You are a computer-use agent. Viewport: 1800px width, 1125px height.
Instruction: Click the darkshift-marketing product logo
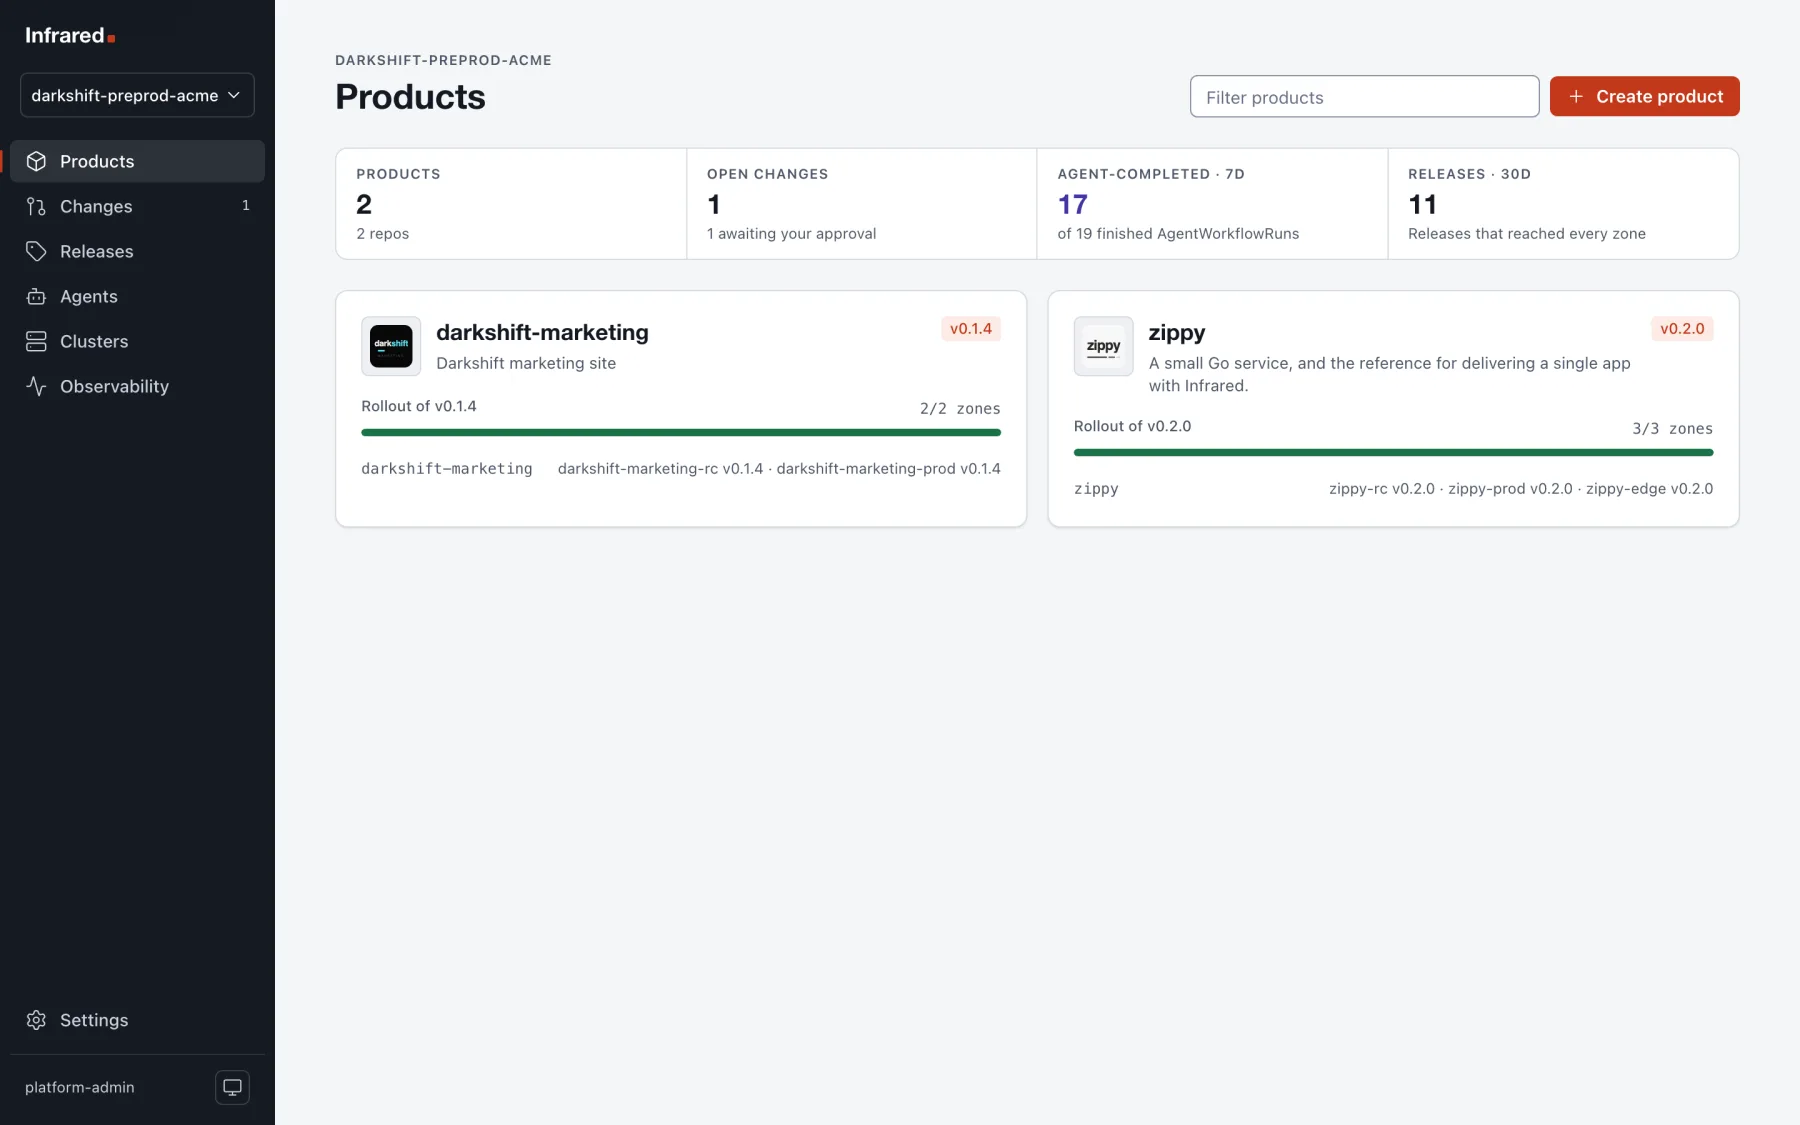(x=391, y=346)
